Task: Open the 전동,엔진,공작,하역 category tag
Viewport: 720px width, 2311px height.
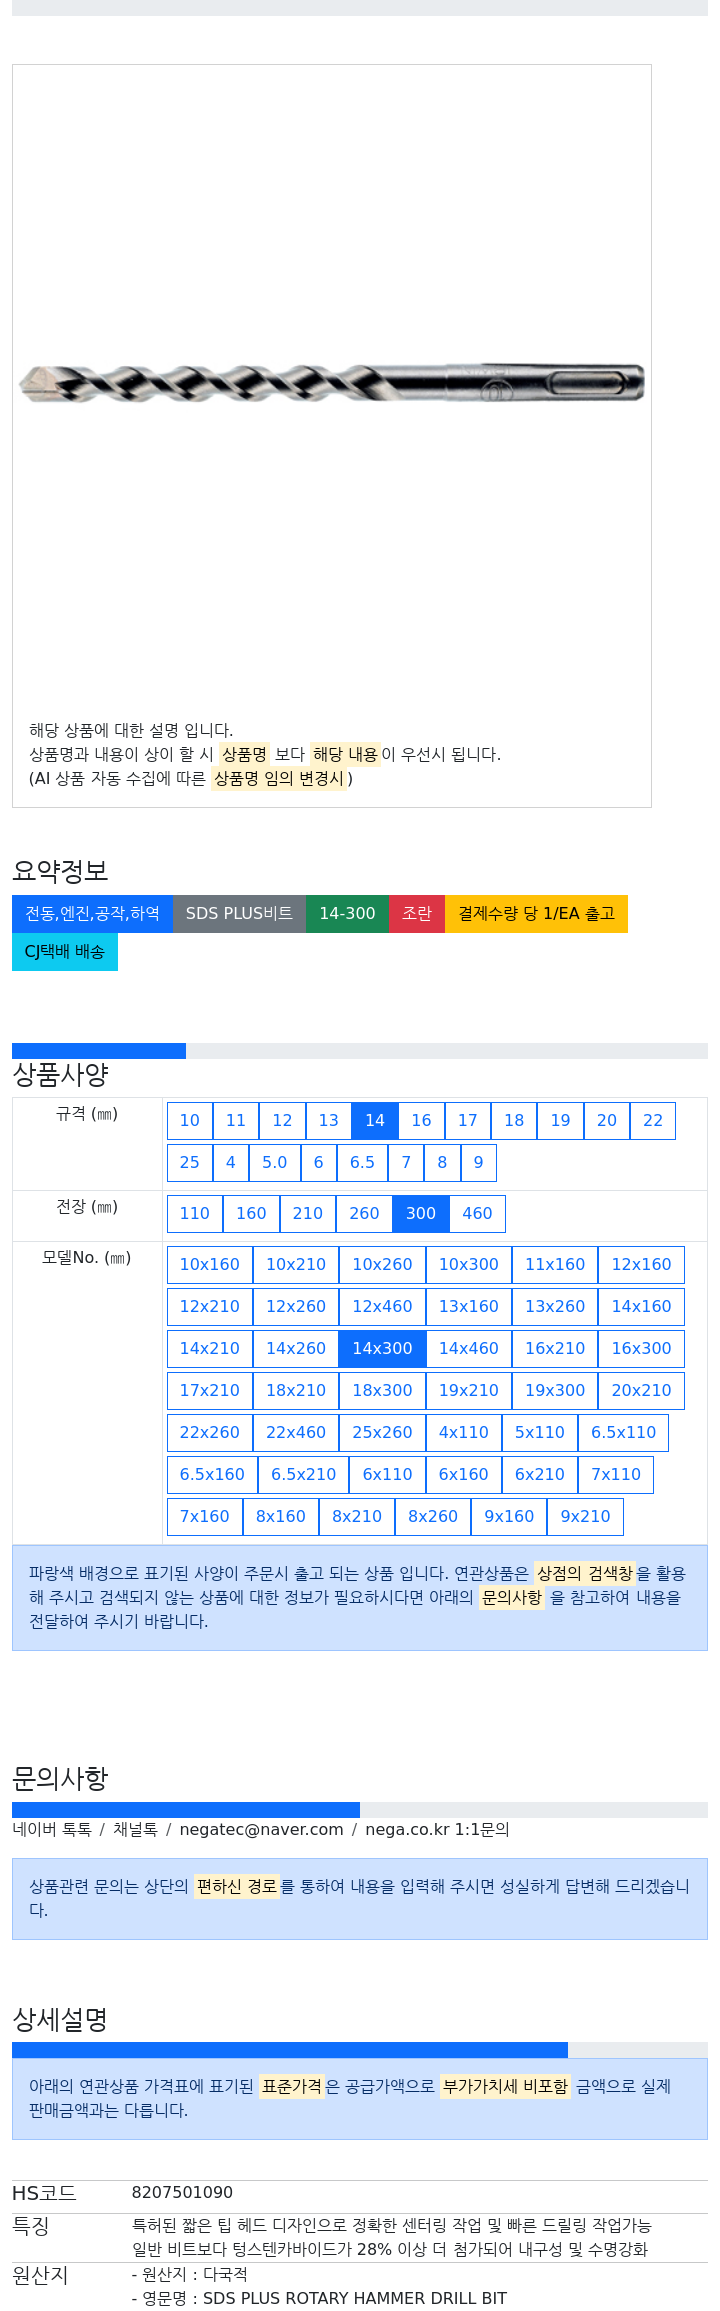Action: 92,914
